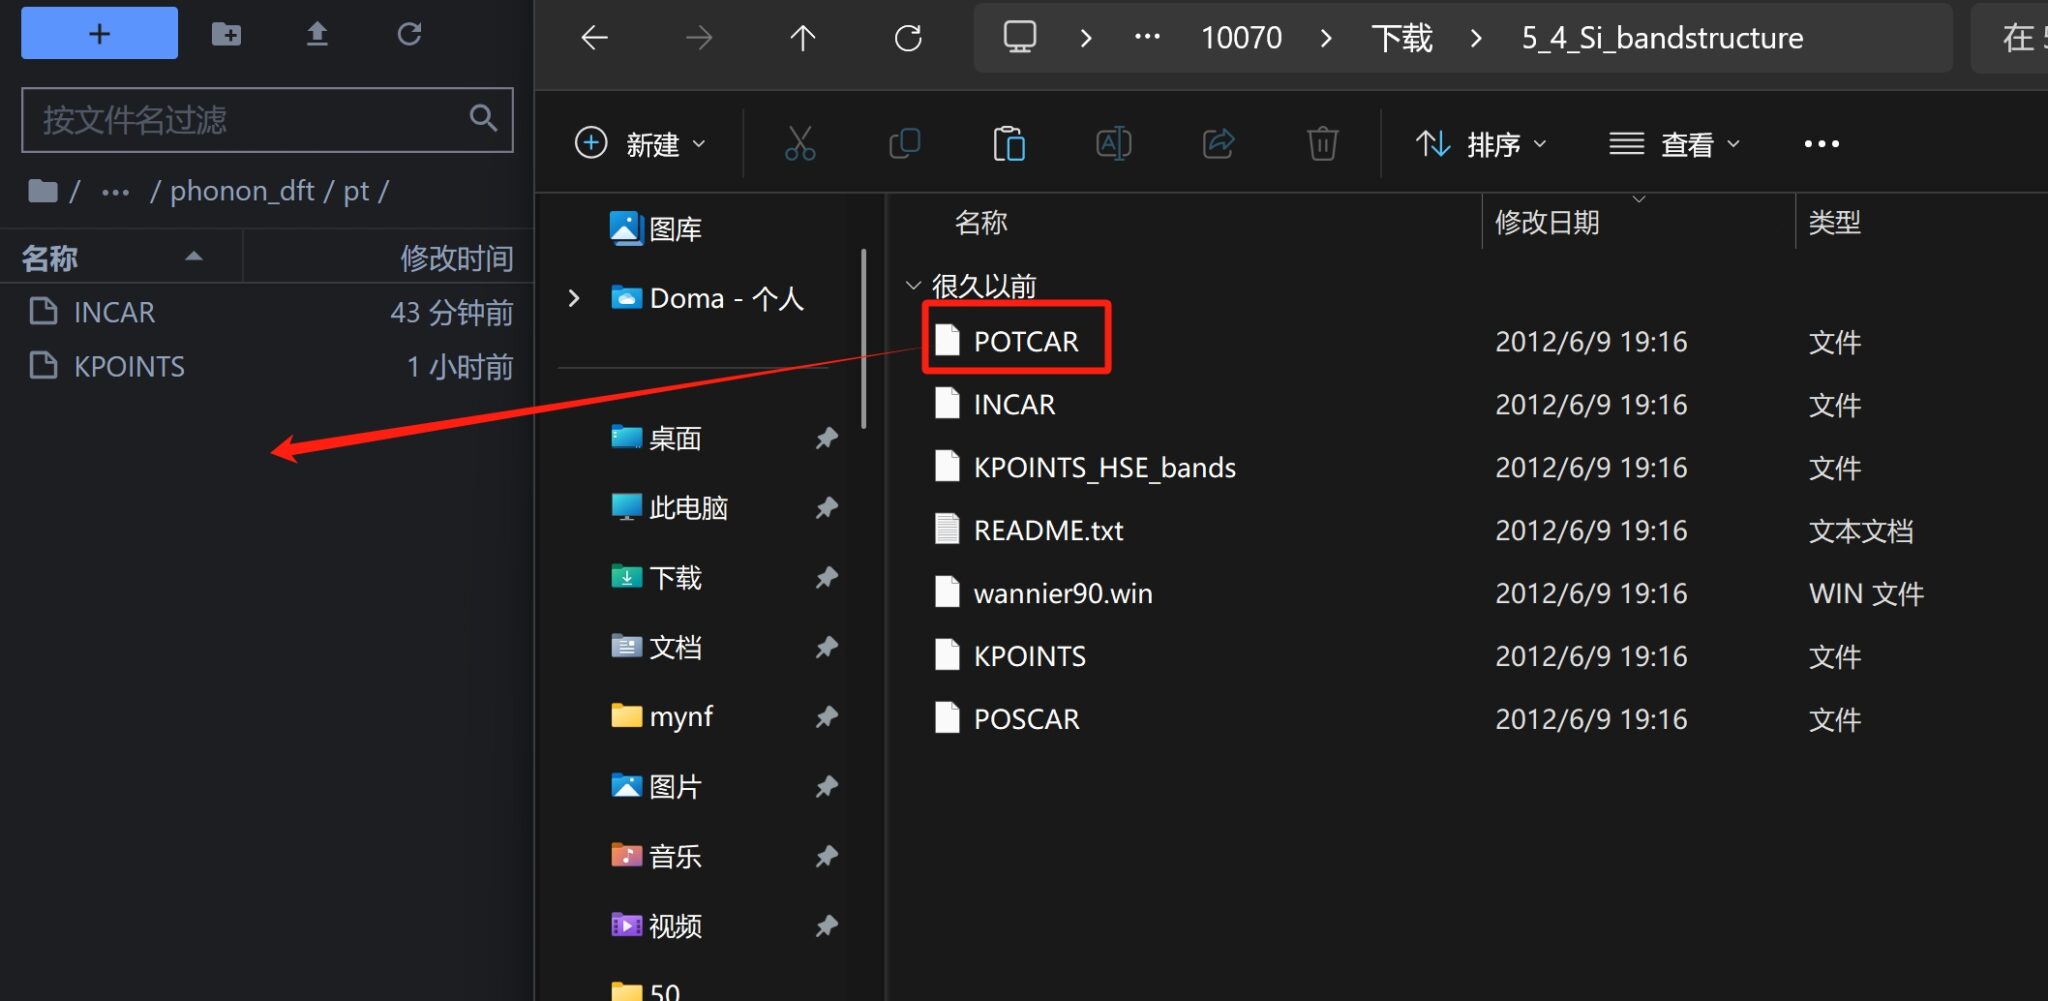Image resolution: width=2048 pixels, height=1001 pixels.
Task: Click the upload icon in the left file panel
Action: tap(318, 33)
